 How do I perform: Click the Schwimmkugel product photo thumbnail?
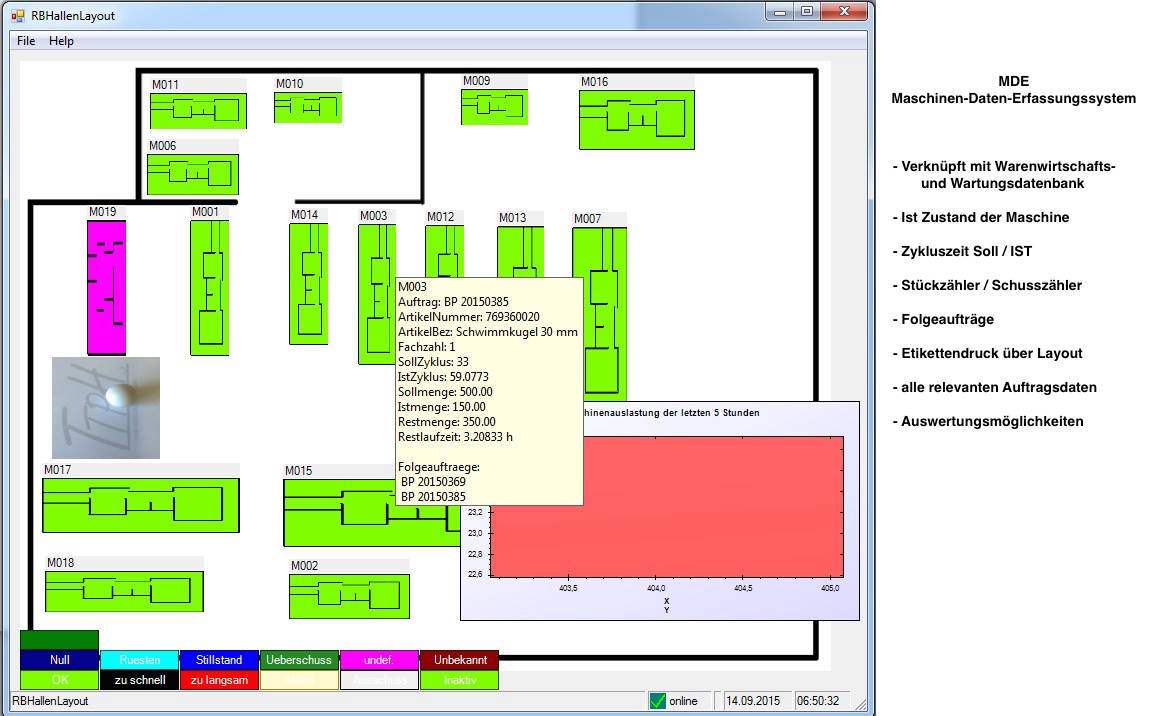(x=106, y=408)
